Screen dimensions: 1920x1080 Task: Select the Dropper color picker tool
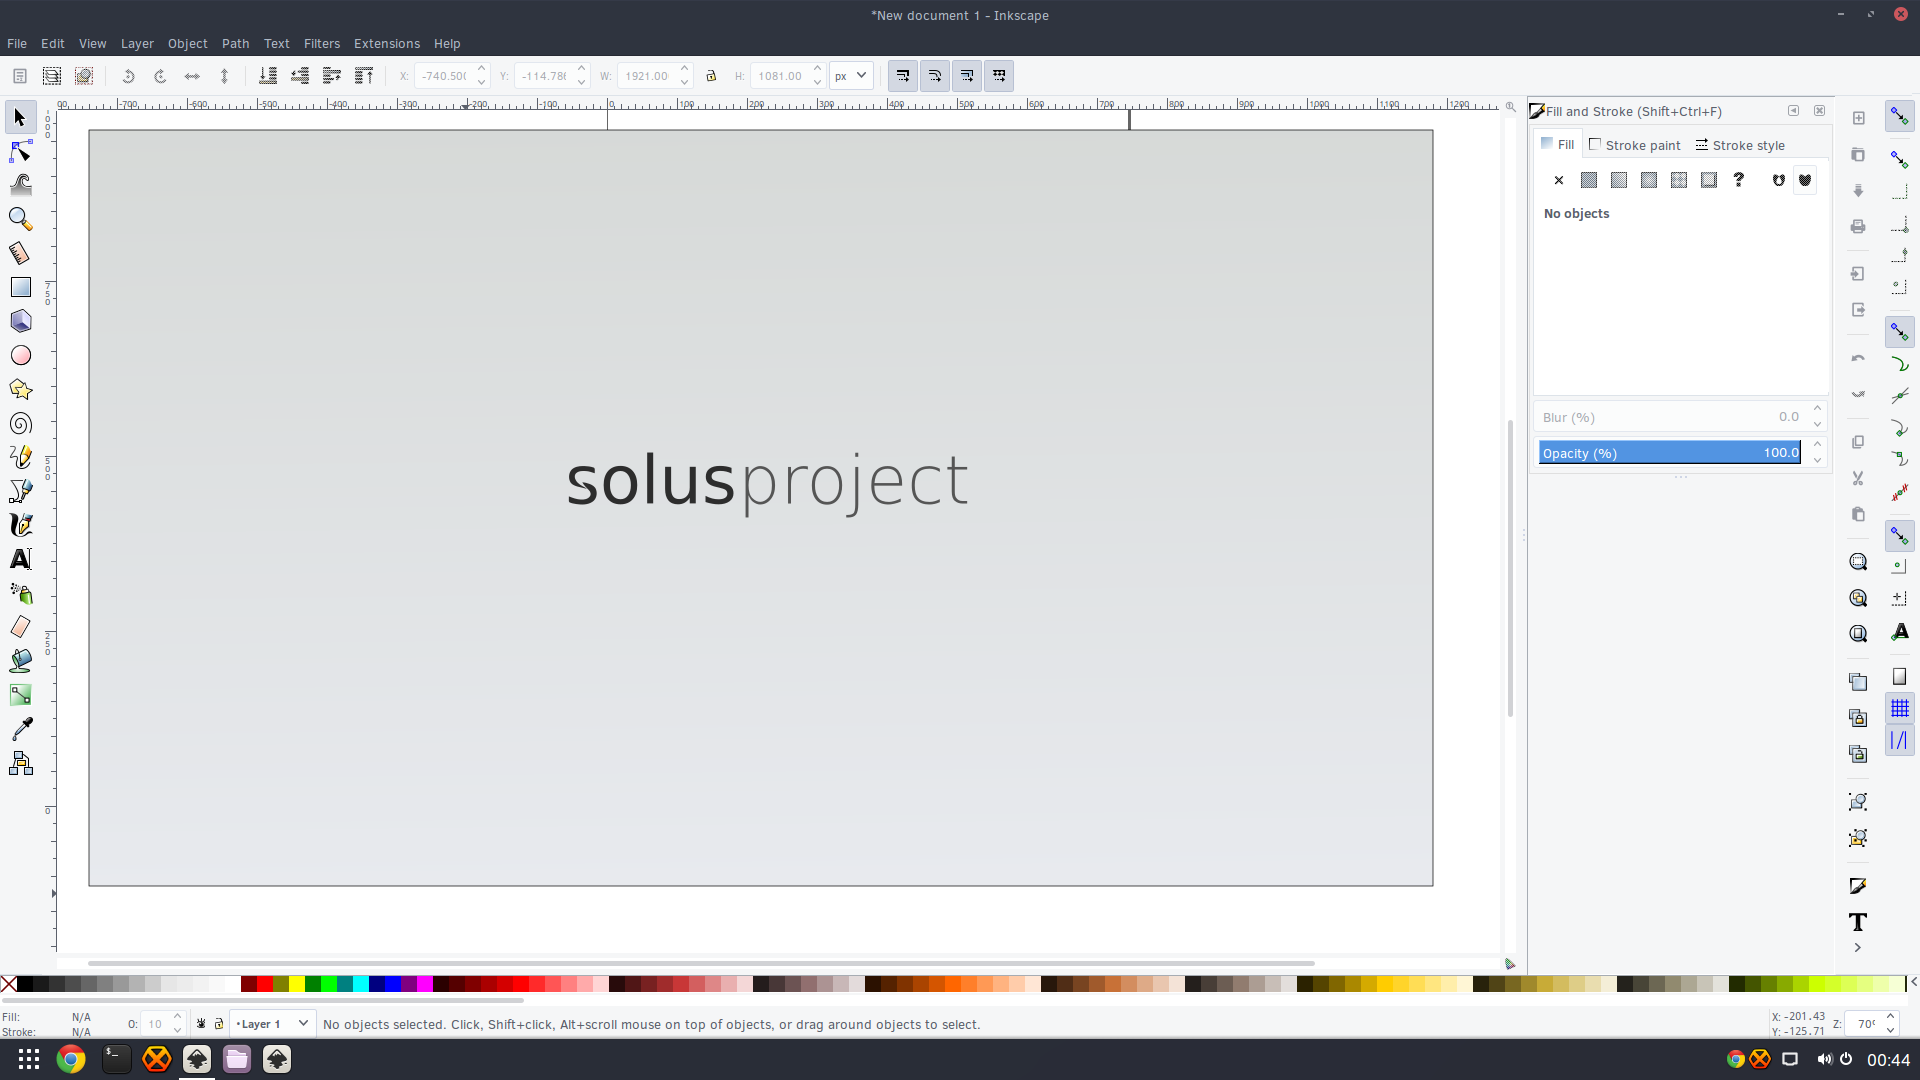[x=20, y=729]
